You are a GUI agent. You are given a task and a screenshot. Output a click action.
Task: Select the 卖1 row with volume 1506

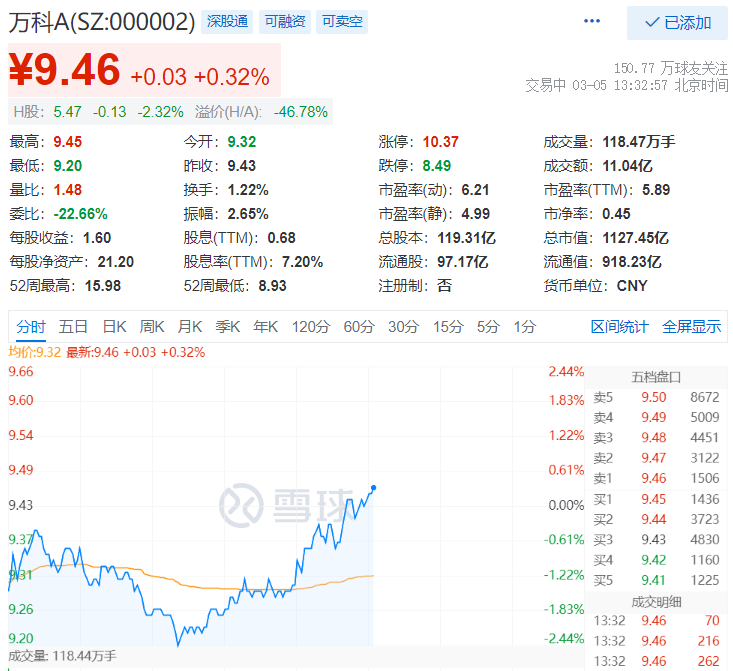(x=656, y=478)
